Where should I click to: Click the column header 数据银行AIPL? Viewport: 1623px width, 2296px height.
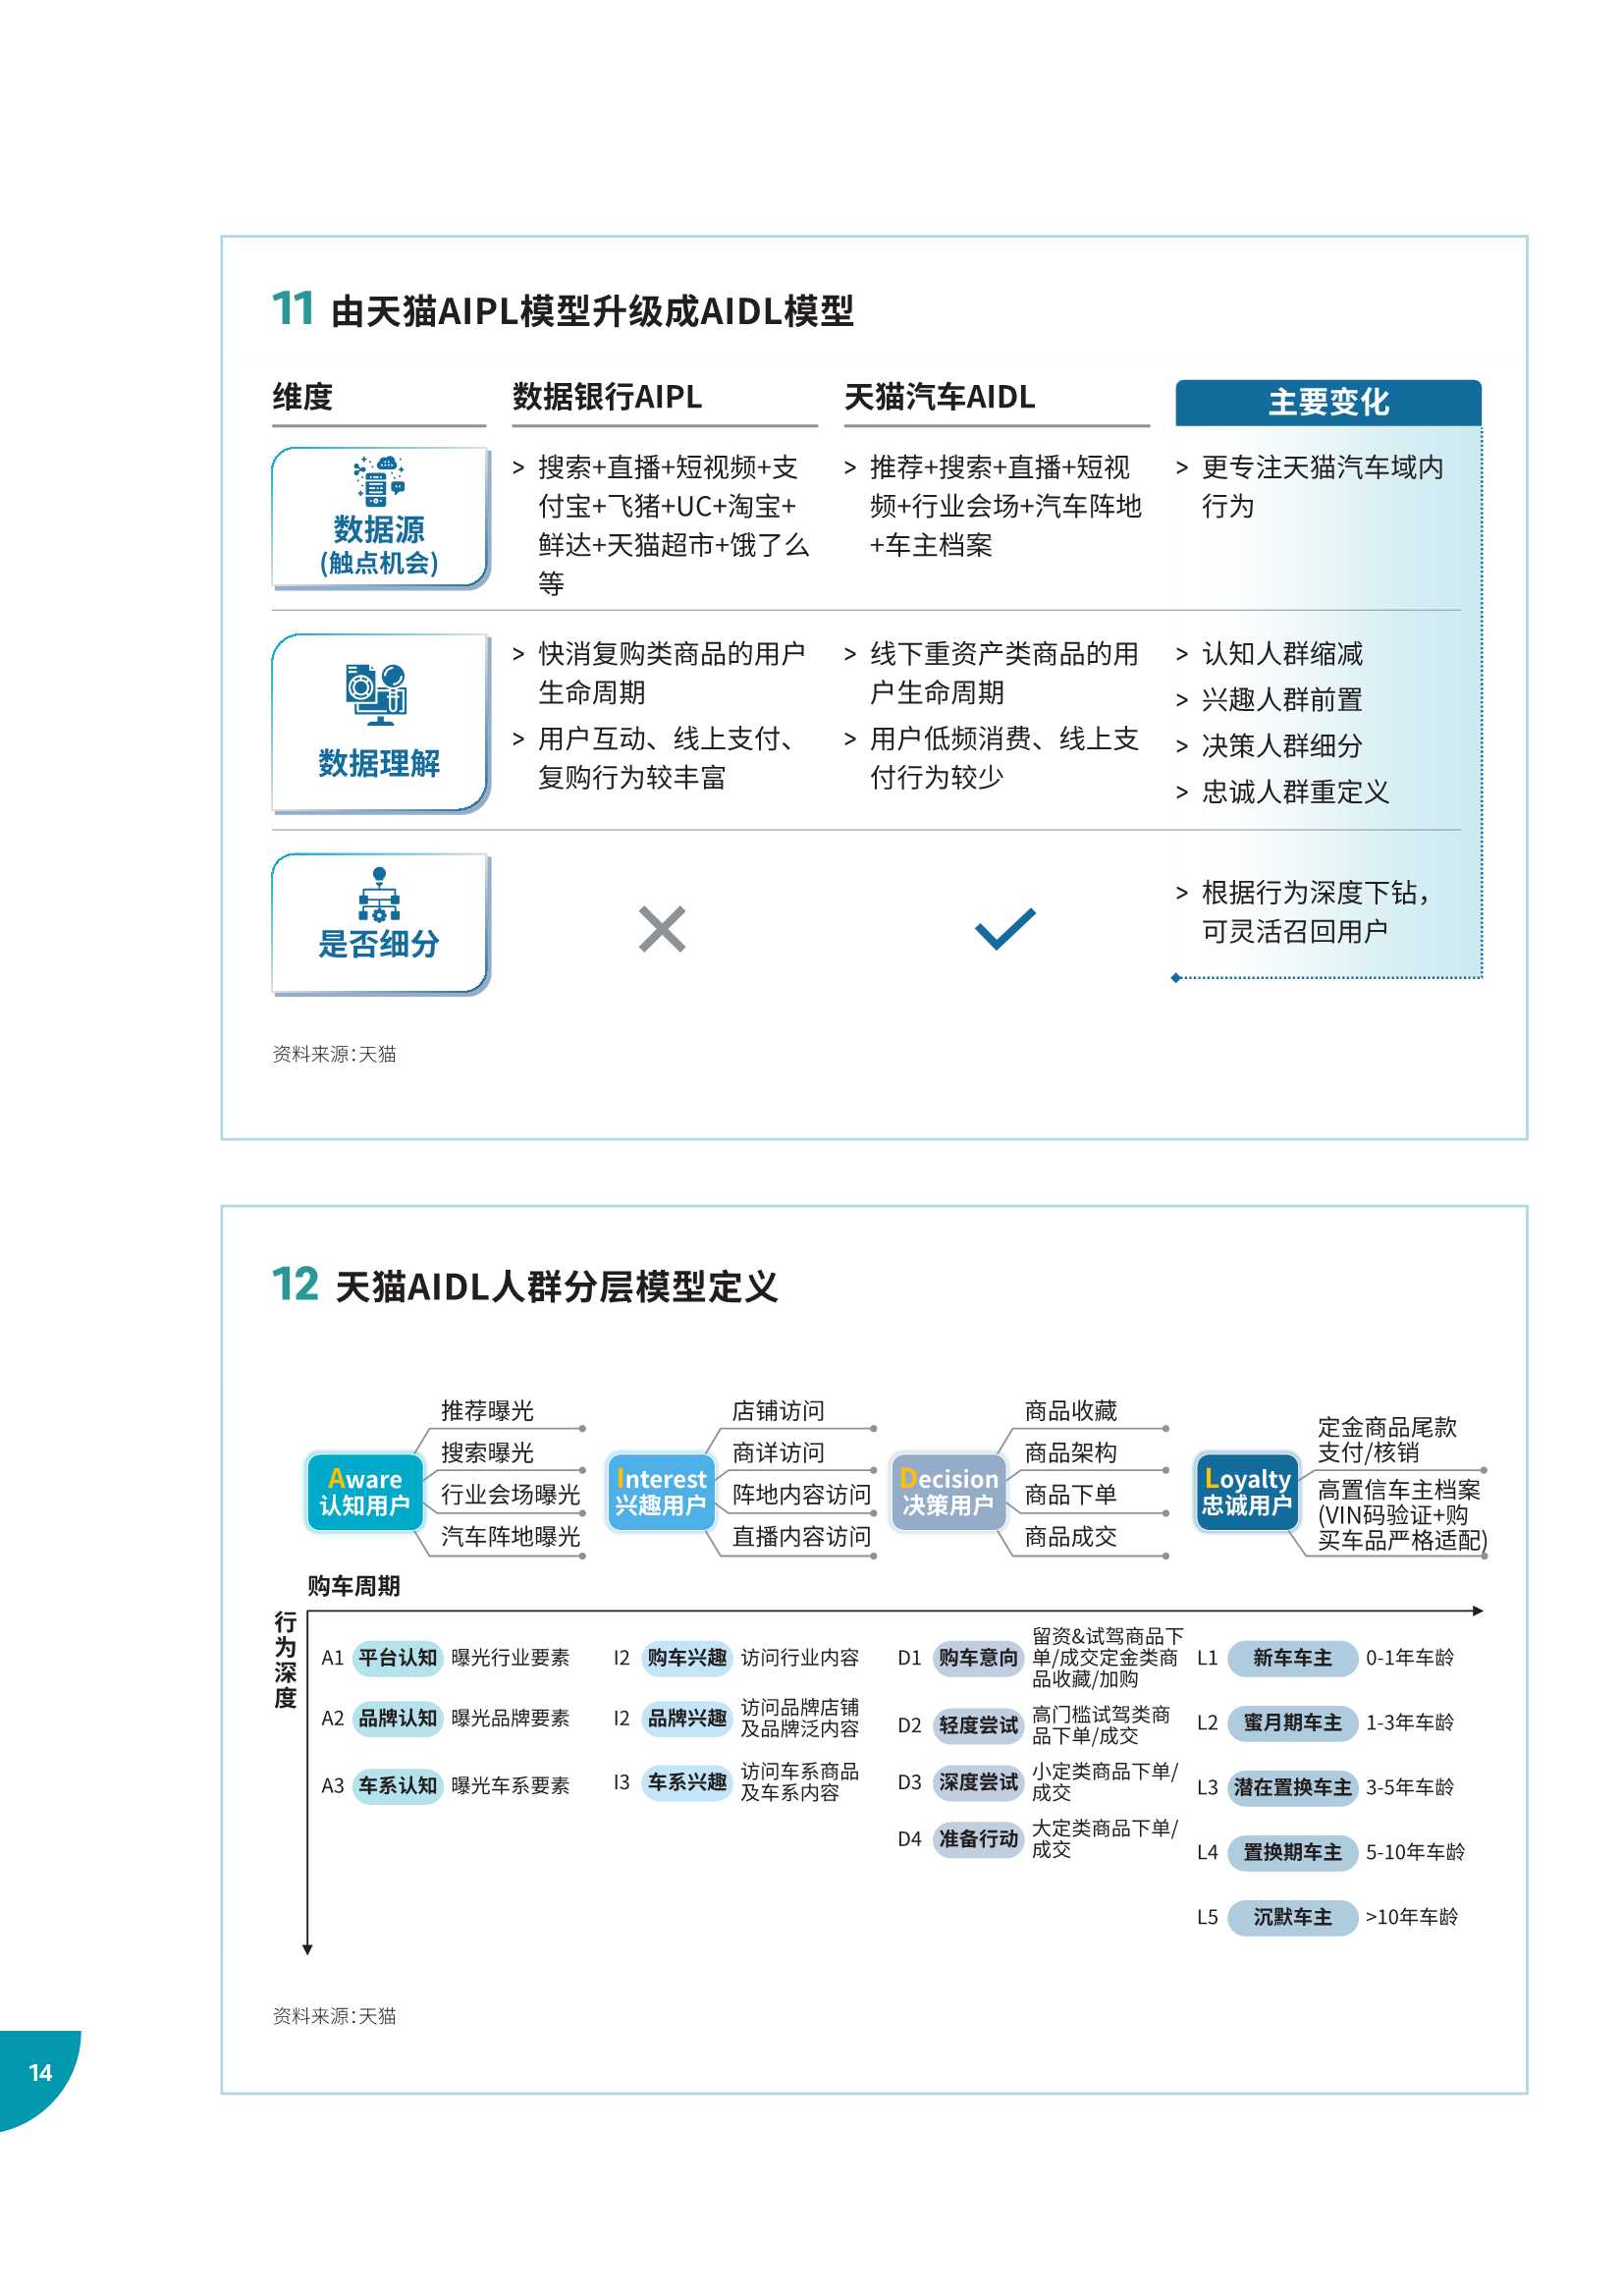(607, 397)
